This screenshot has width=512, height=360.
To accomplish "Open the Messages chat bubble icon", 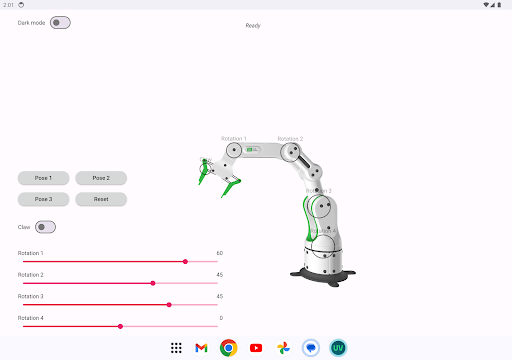I will click(x=311, y=348).
